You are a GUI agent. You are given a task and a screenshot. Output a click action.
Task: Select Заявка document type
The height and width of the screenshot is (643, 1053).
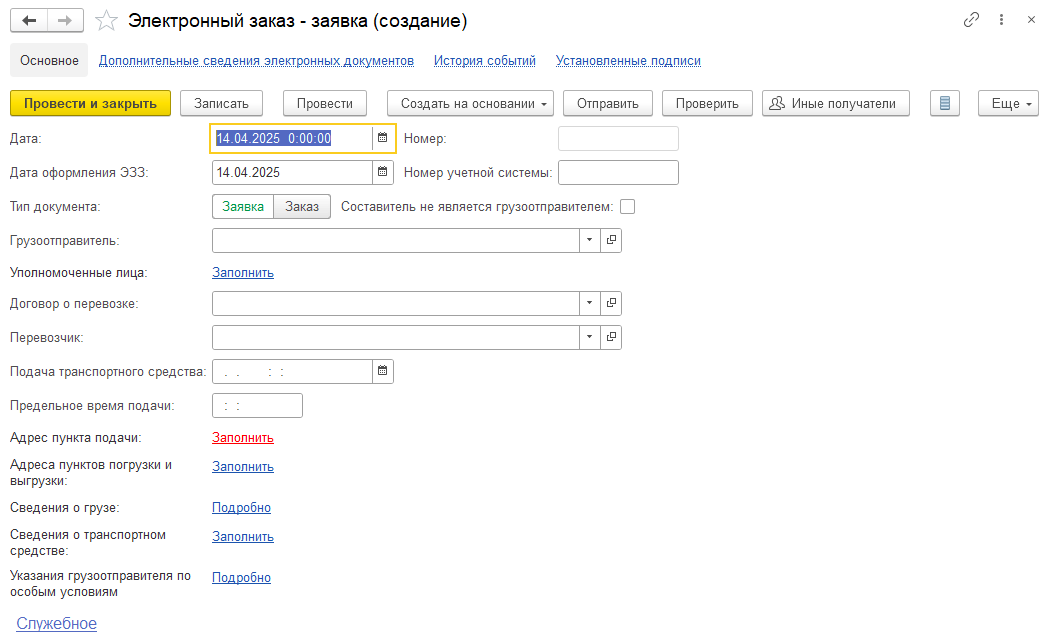coord(243,206)
